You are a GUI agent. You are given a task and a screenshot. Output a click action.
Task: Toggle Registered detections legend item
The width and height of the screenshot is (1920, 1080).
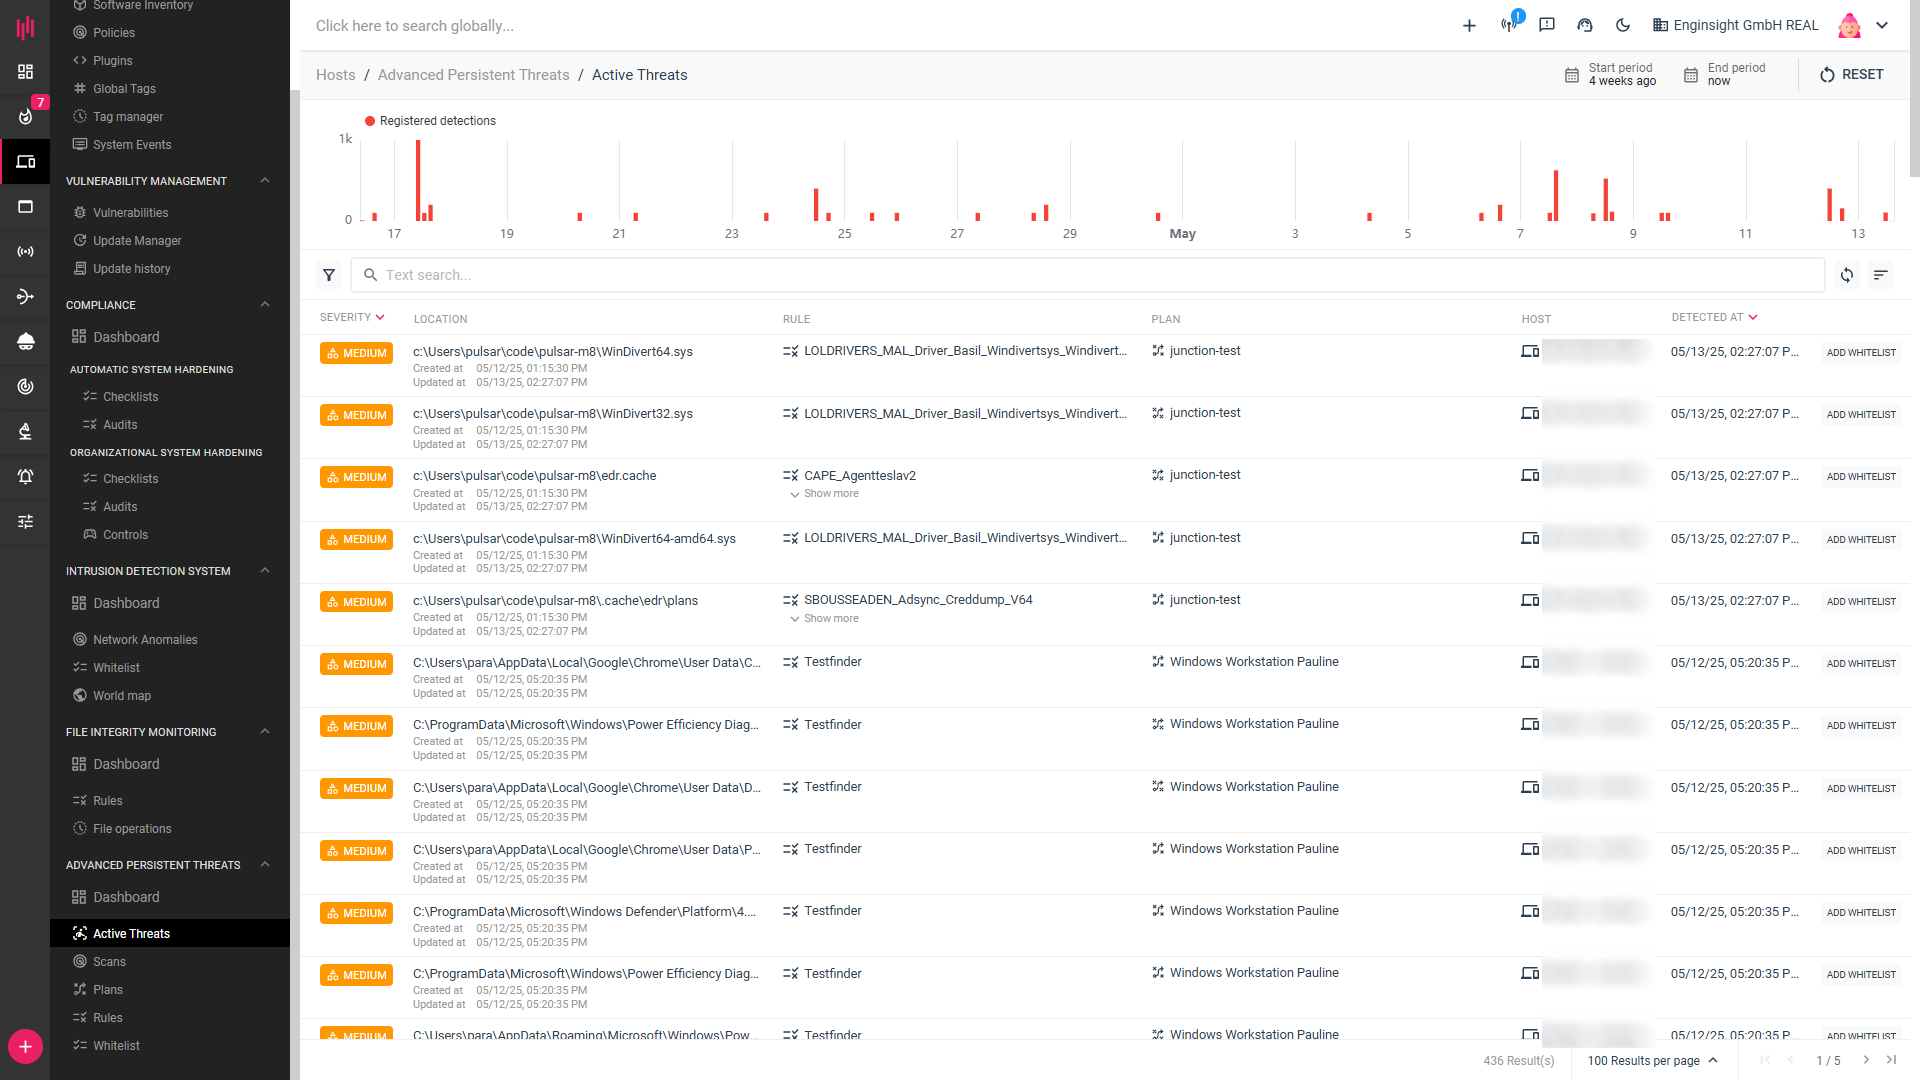(x=430, y=121)
